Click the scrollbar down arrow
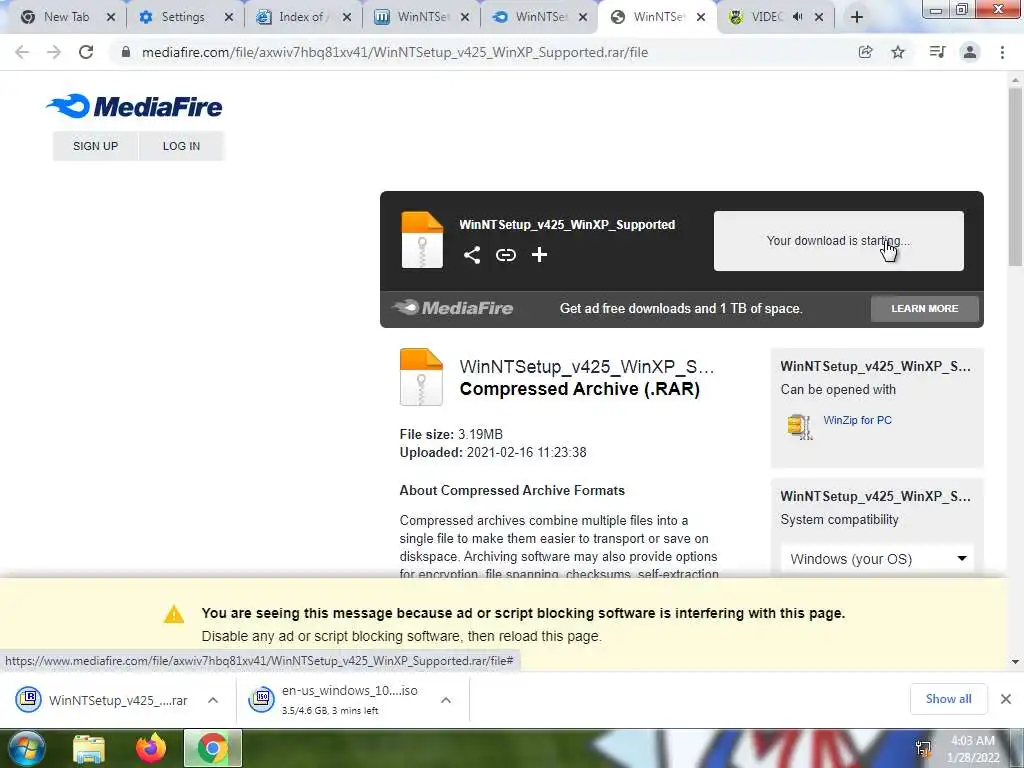The width and height of the screenshot is (1024, 768). point(1015,662)
